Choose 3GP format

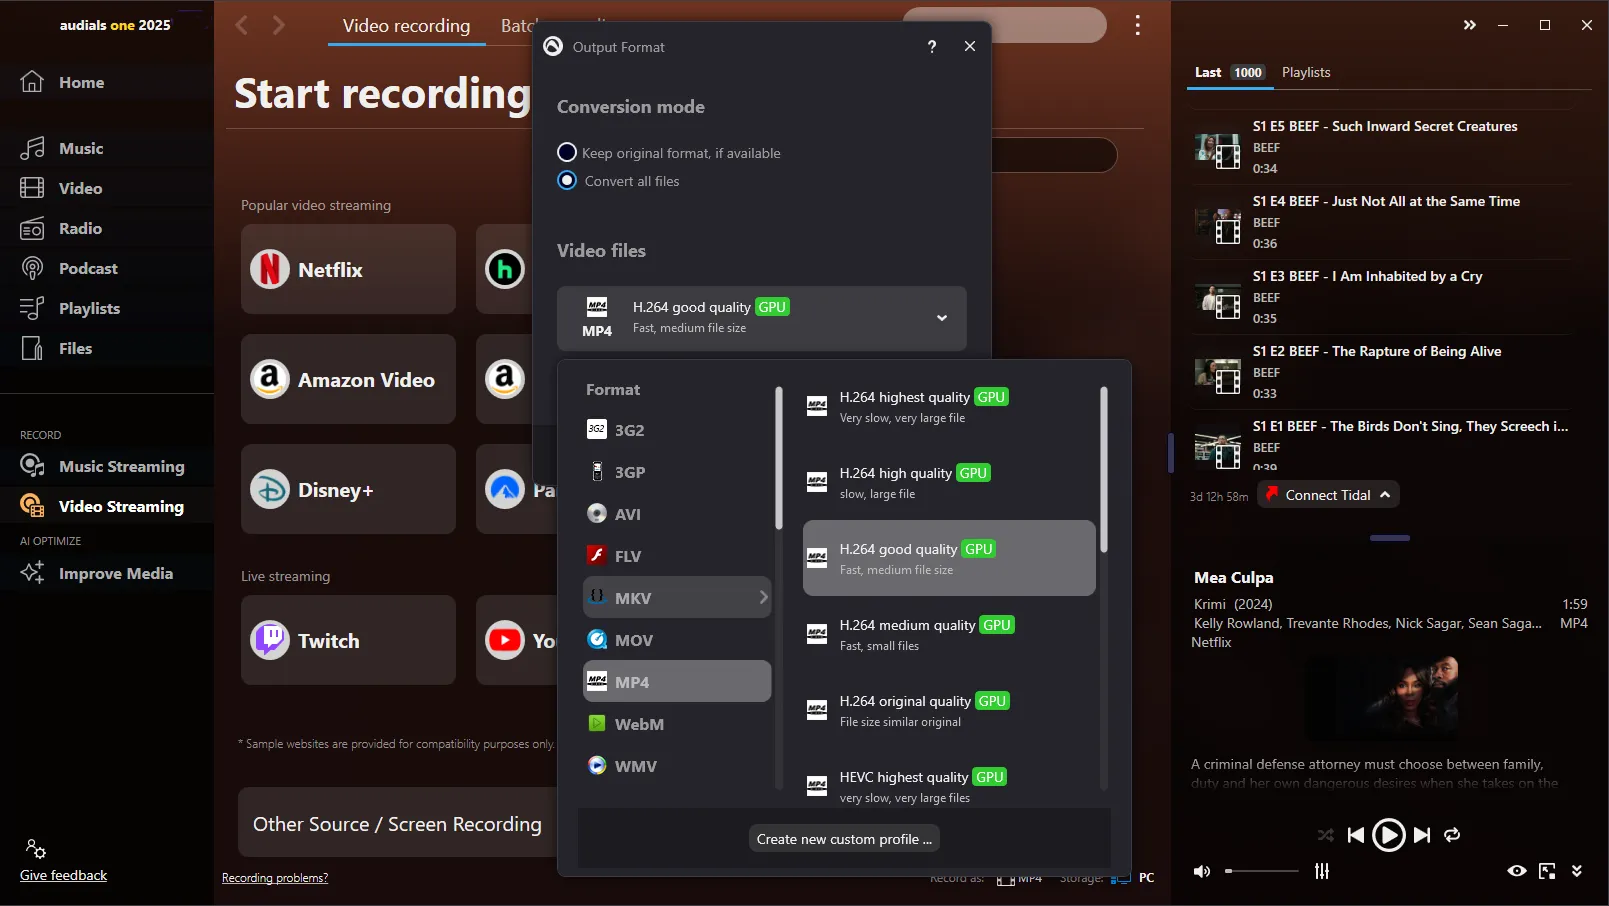(677, 472)
